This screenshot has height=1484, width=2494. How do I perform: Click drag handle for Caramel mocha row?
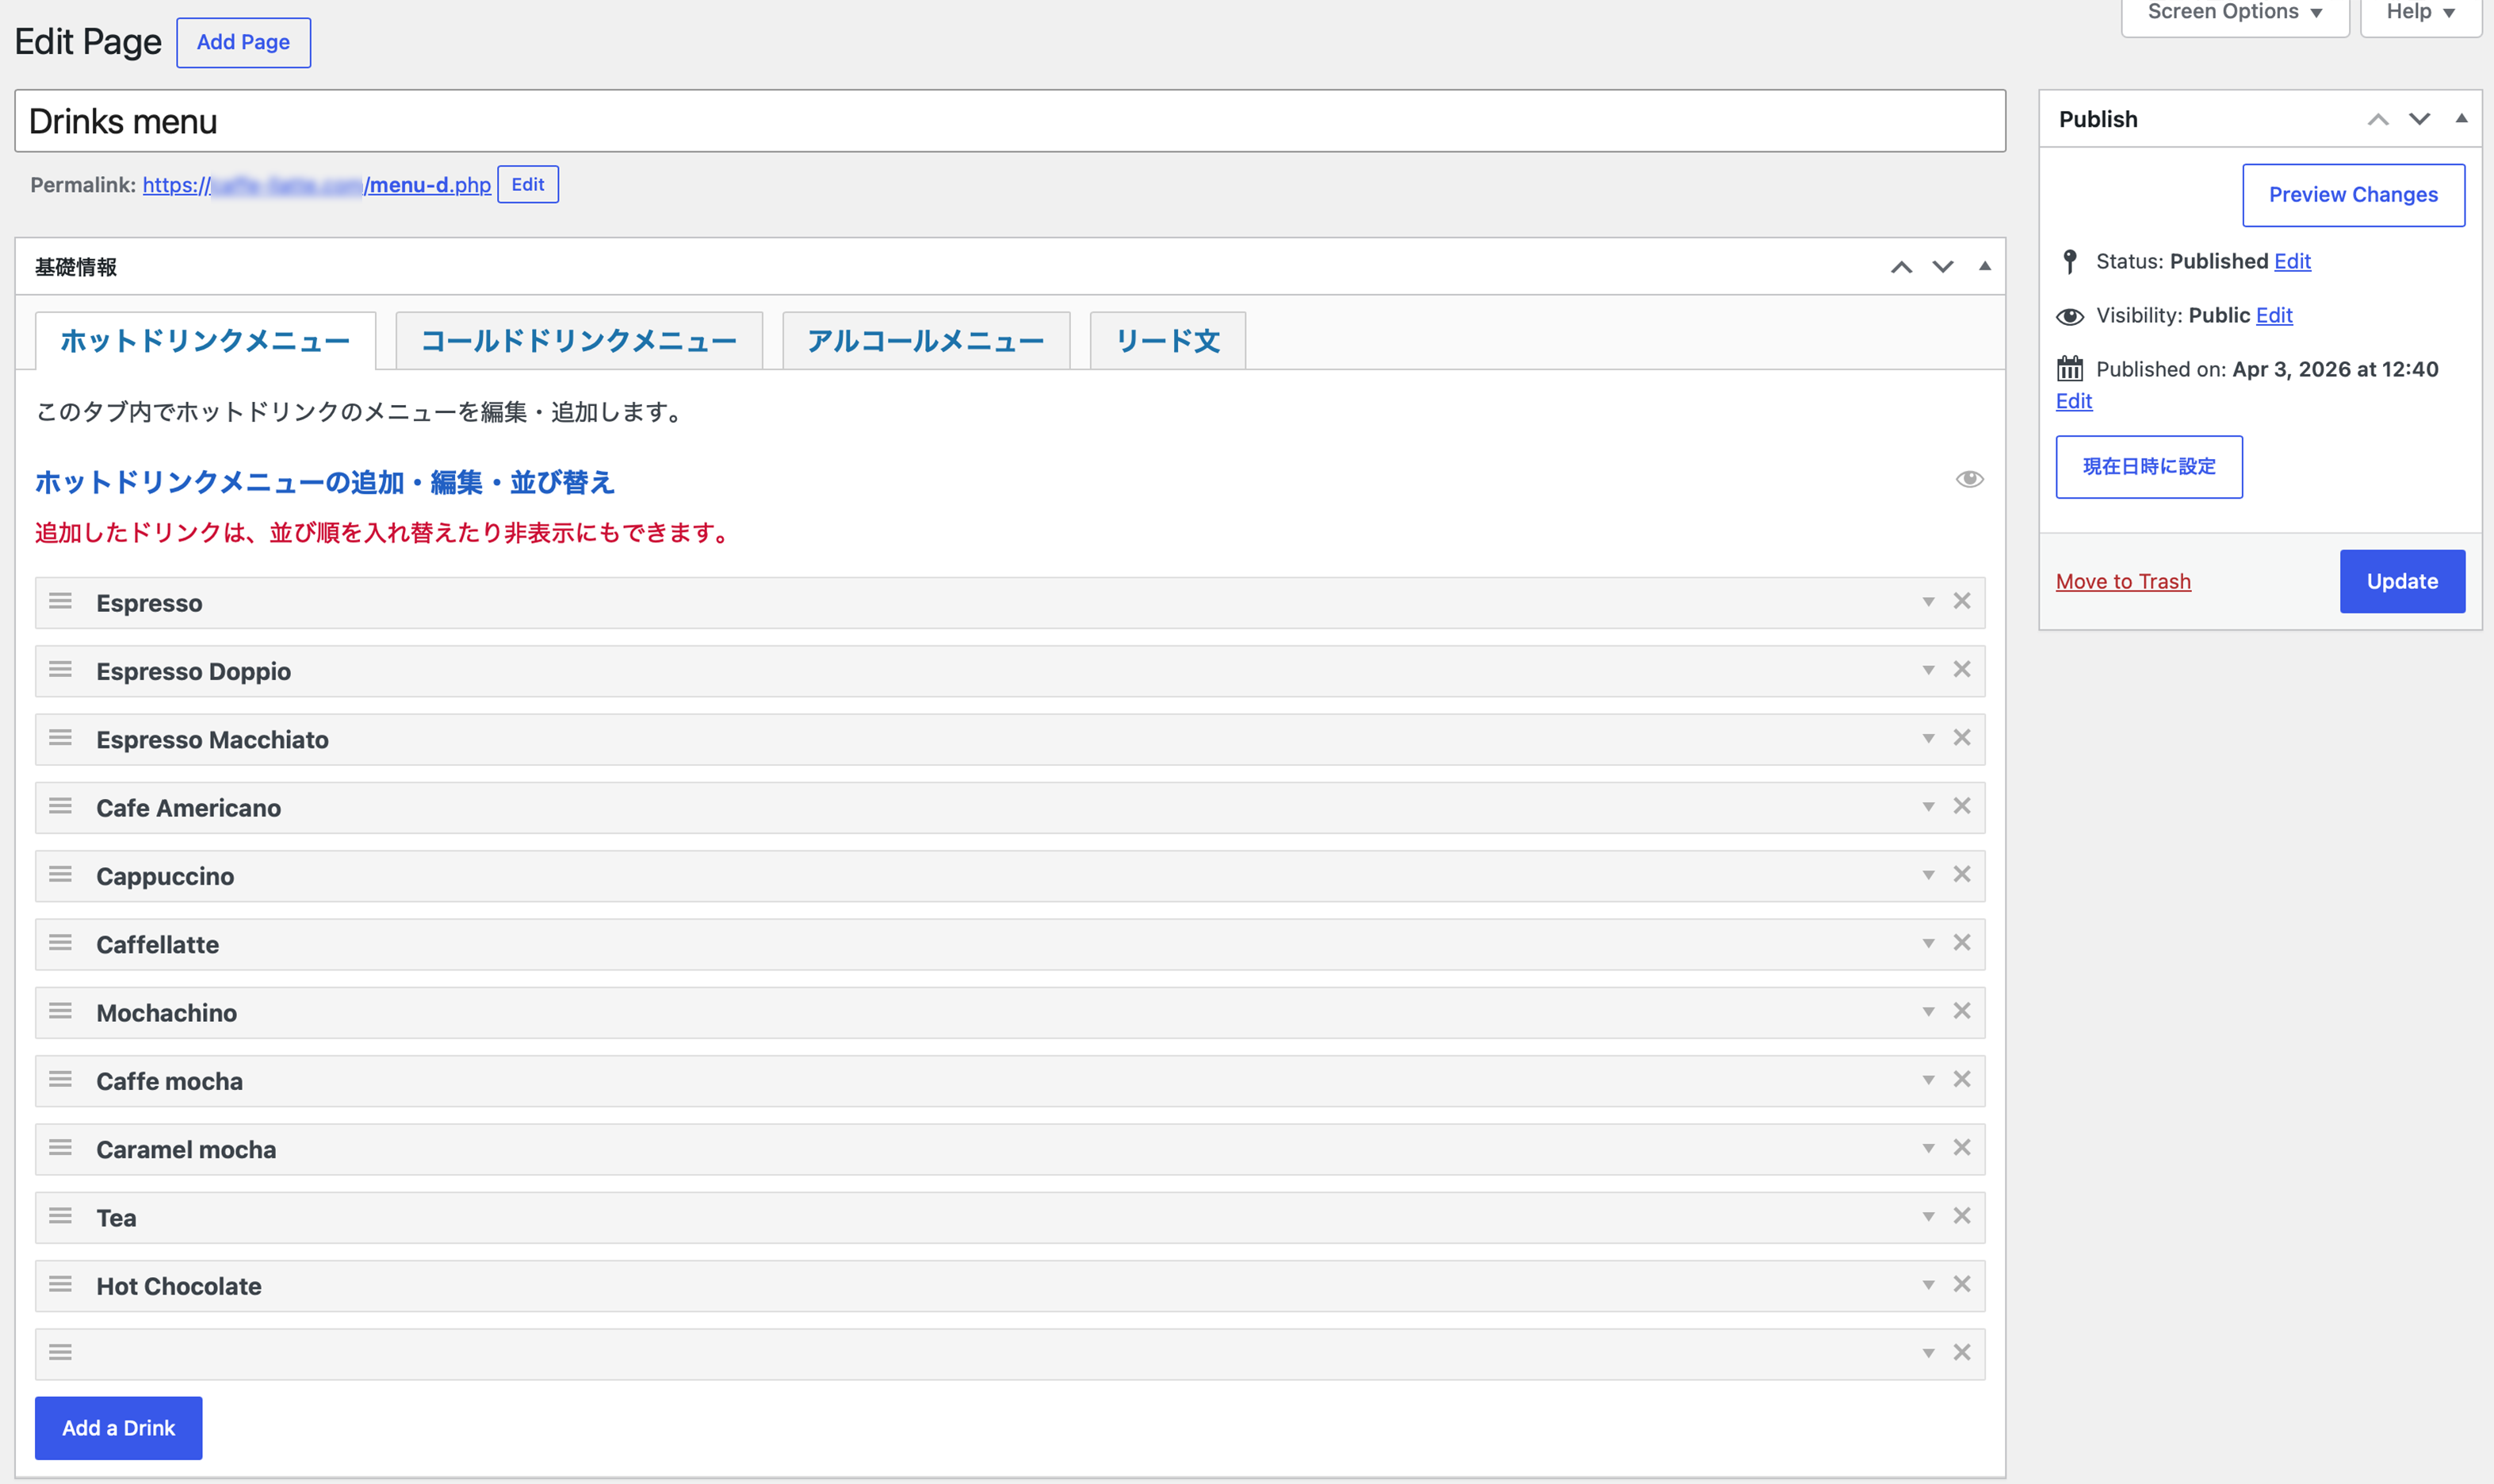coord(60,1148)
